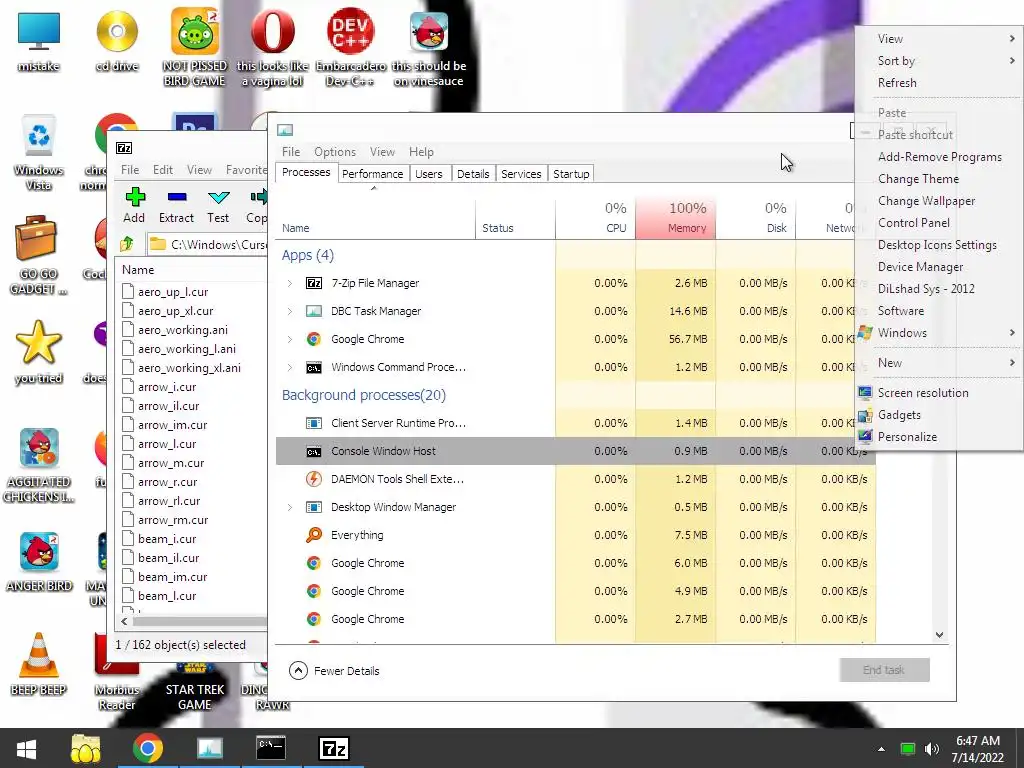Click the volume speaker tray icon
This screenshot has width=1024, height=768.
pos(932,749)
